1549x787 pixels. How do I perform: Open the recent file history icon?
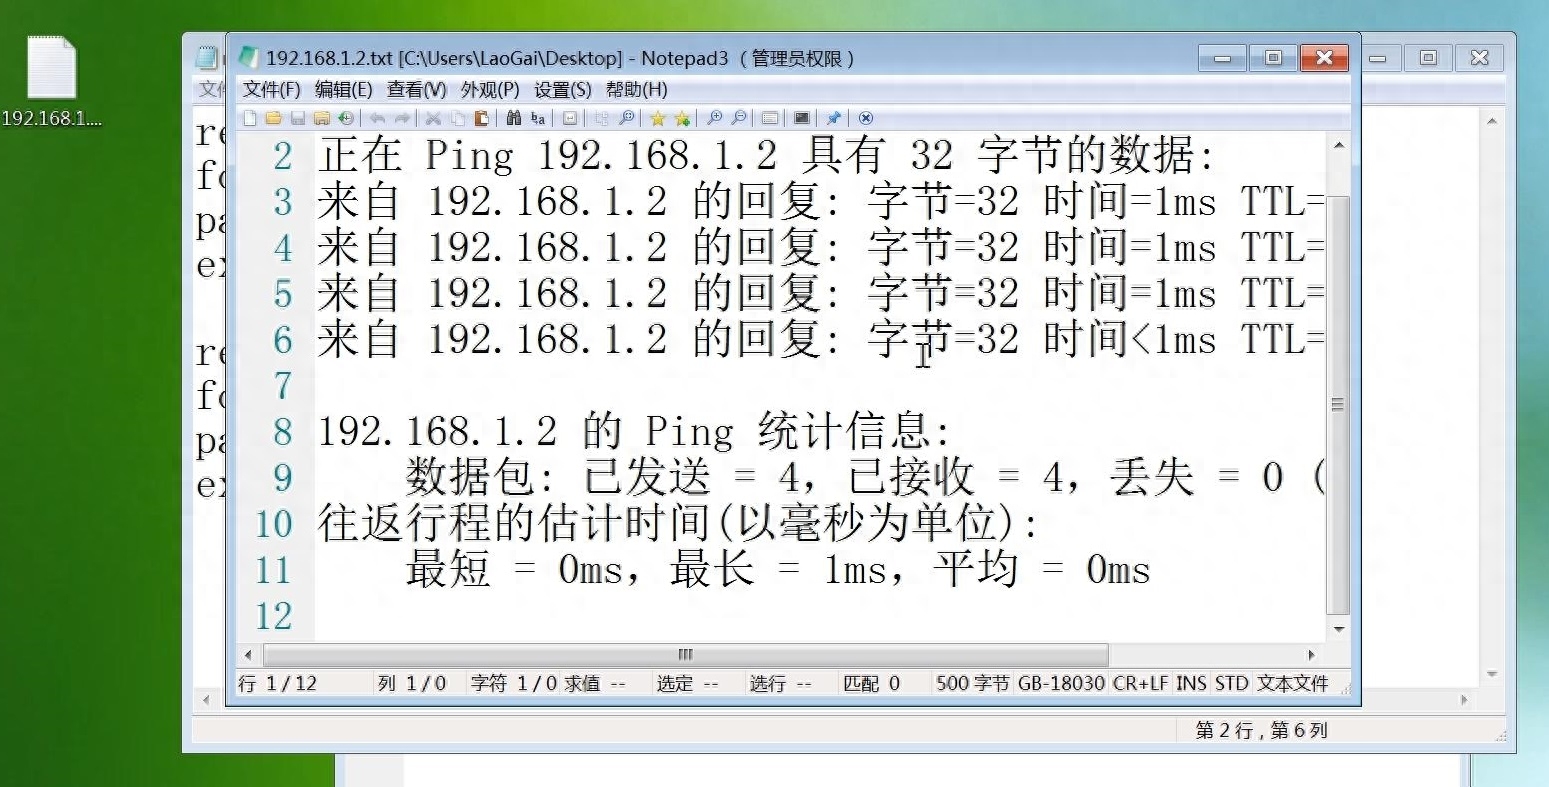coord(346,118)
